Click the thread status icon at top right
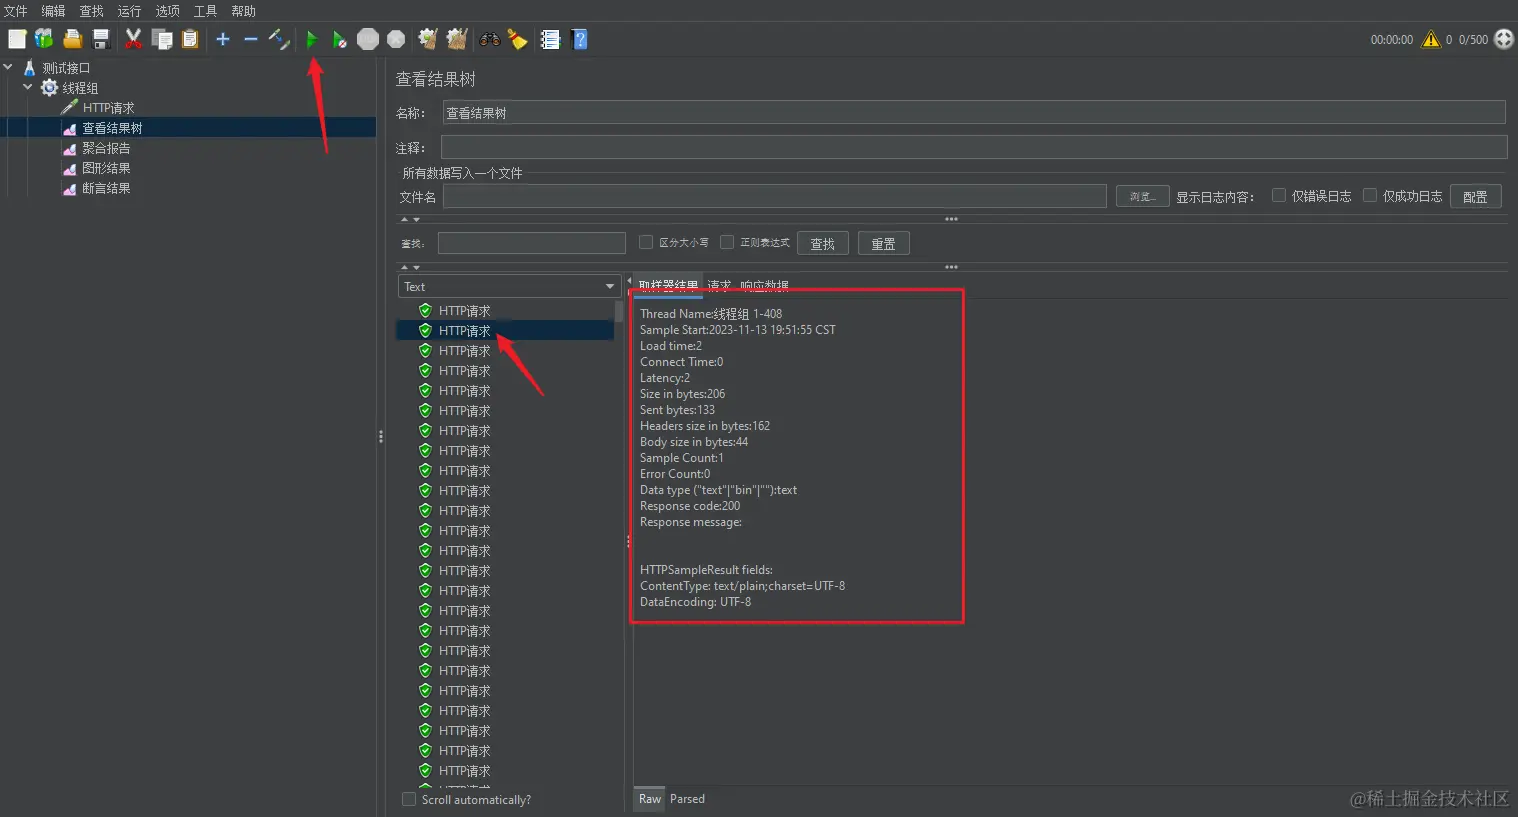 click(x=1504, y=39)
